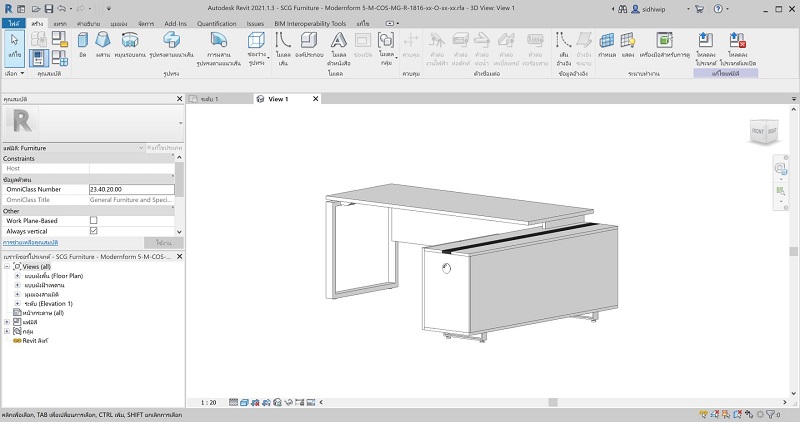Expand the Elevation 1 tree node
The height and width of the screenshot is (422, 800).
tap(17, 303)
